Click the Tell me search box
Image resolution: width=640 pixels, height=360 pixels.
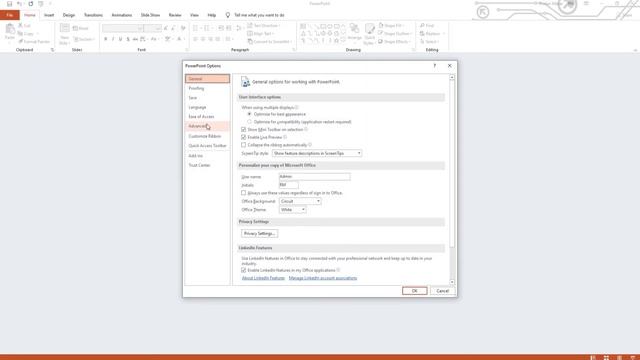259,15
